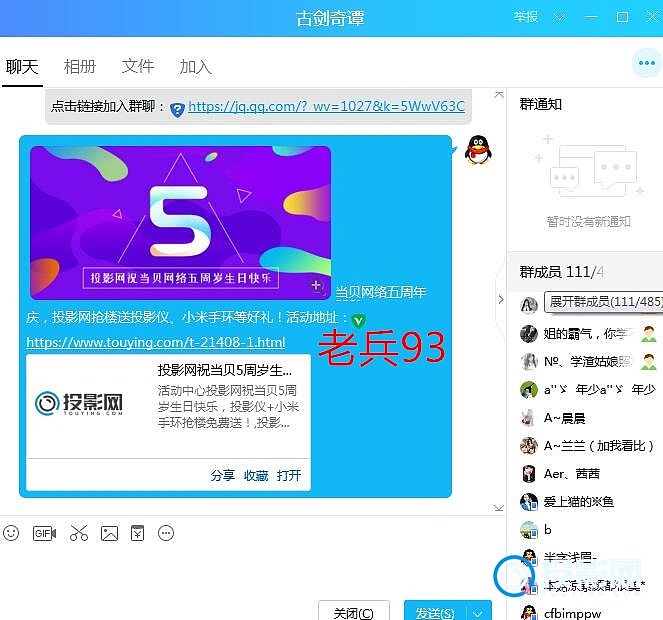
Task: Click avatar of Aer、茜茜
Action: (529, 474)
